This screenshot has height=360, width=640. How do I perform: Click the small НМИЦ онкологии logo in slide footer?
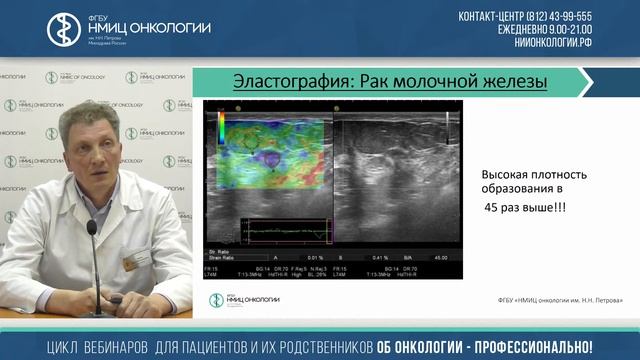point(244,300)
